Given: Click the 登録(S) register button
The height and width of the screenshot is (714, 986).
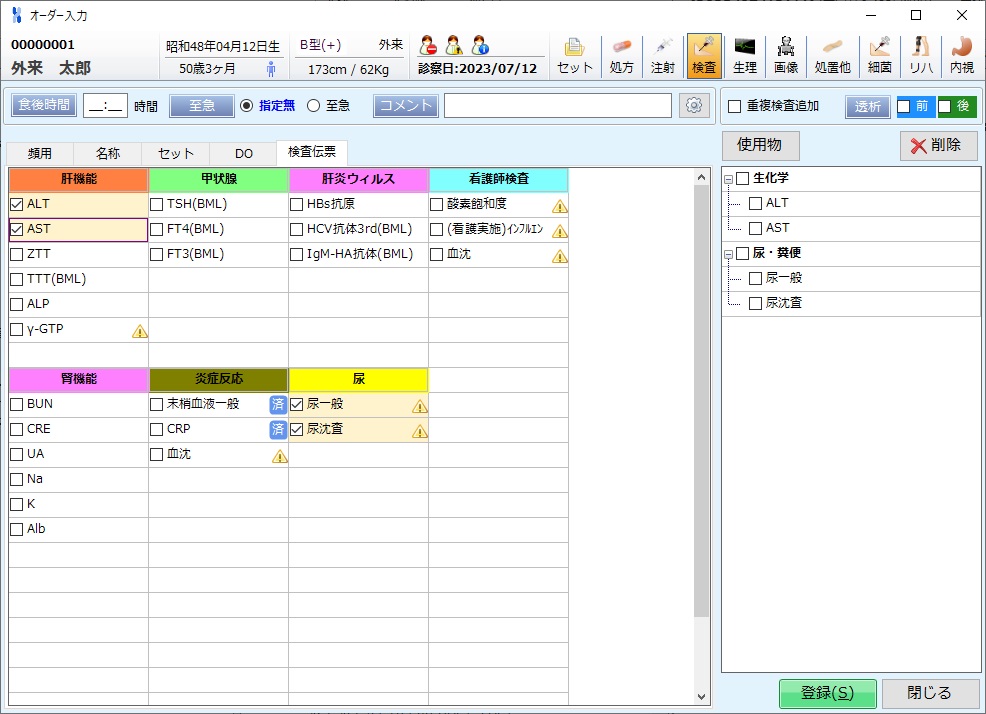Looking at the screenshot, I should click(827, 693).
